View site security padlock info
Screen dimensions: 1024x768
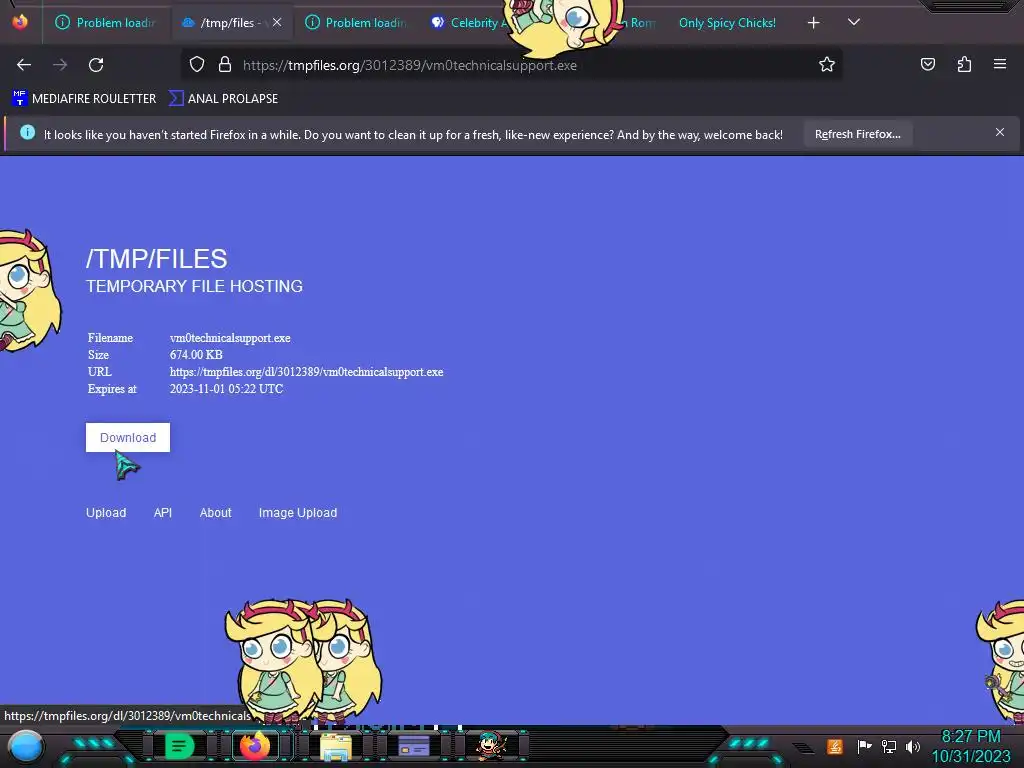pyautogui.click(x=225, y=65)
